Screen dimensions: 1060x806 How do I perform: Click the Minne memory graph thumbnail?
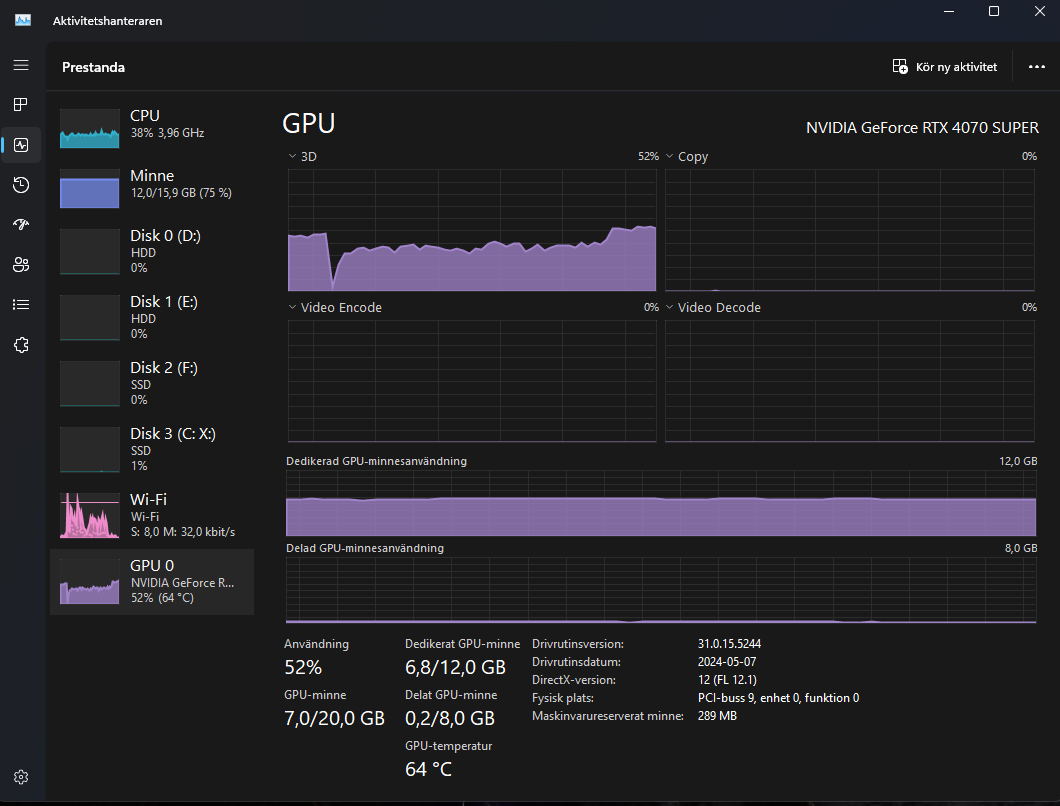[x=89, y=189]
